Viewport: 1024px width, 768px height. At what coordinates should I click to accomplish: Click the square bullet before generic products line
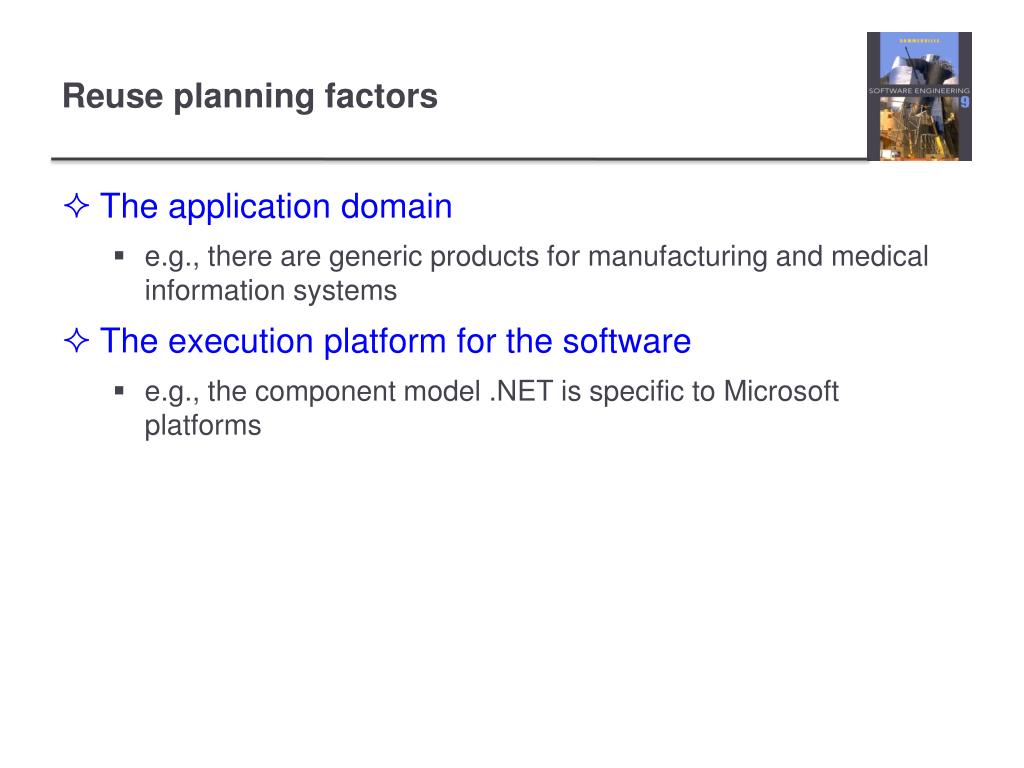click(119, 256)
